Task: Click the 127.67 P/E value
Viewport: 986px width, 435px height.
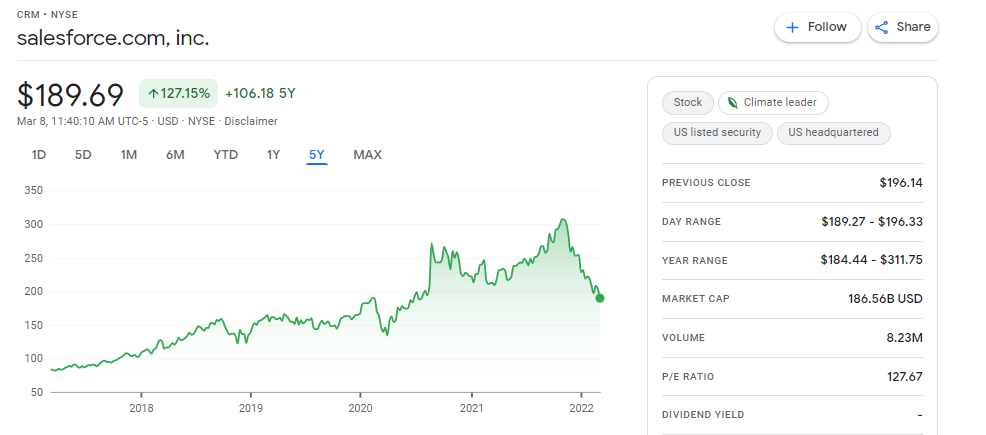Action: point(905,377)
